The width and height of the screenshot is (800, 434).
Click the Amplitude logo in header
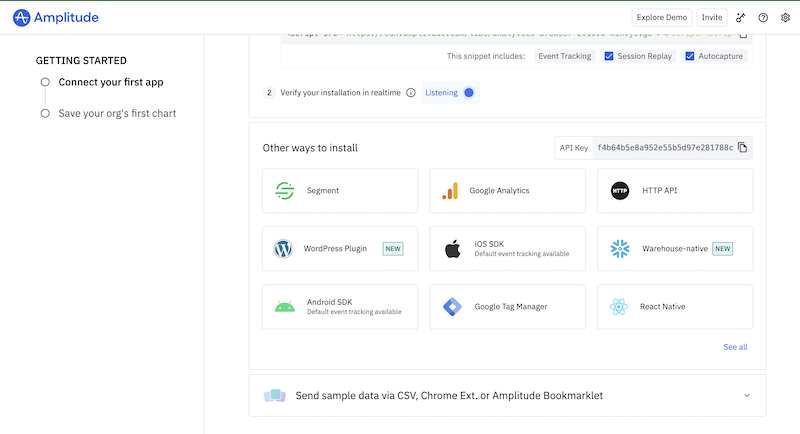click(56, 17)
